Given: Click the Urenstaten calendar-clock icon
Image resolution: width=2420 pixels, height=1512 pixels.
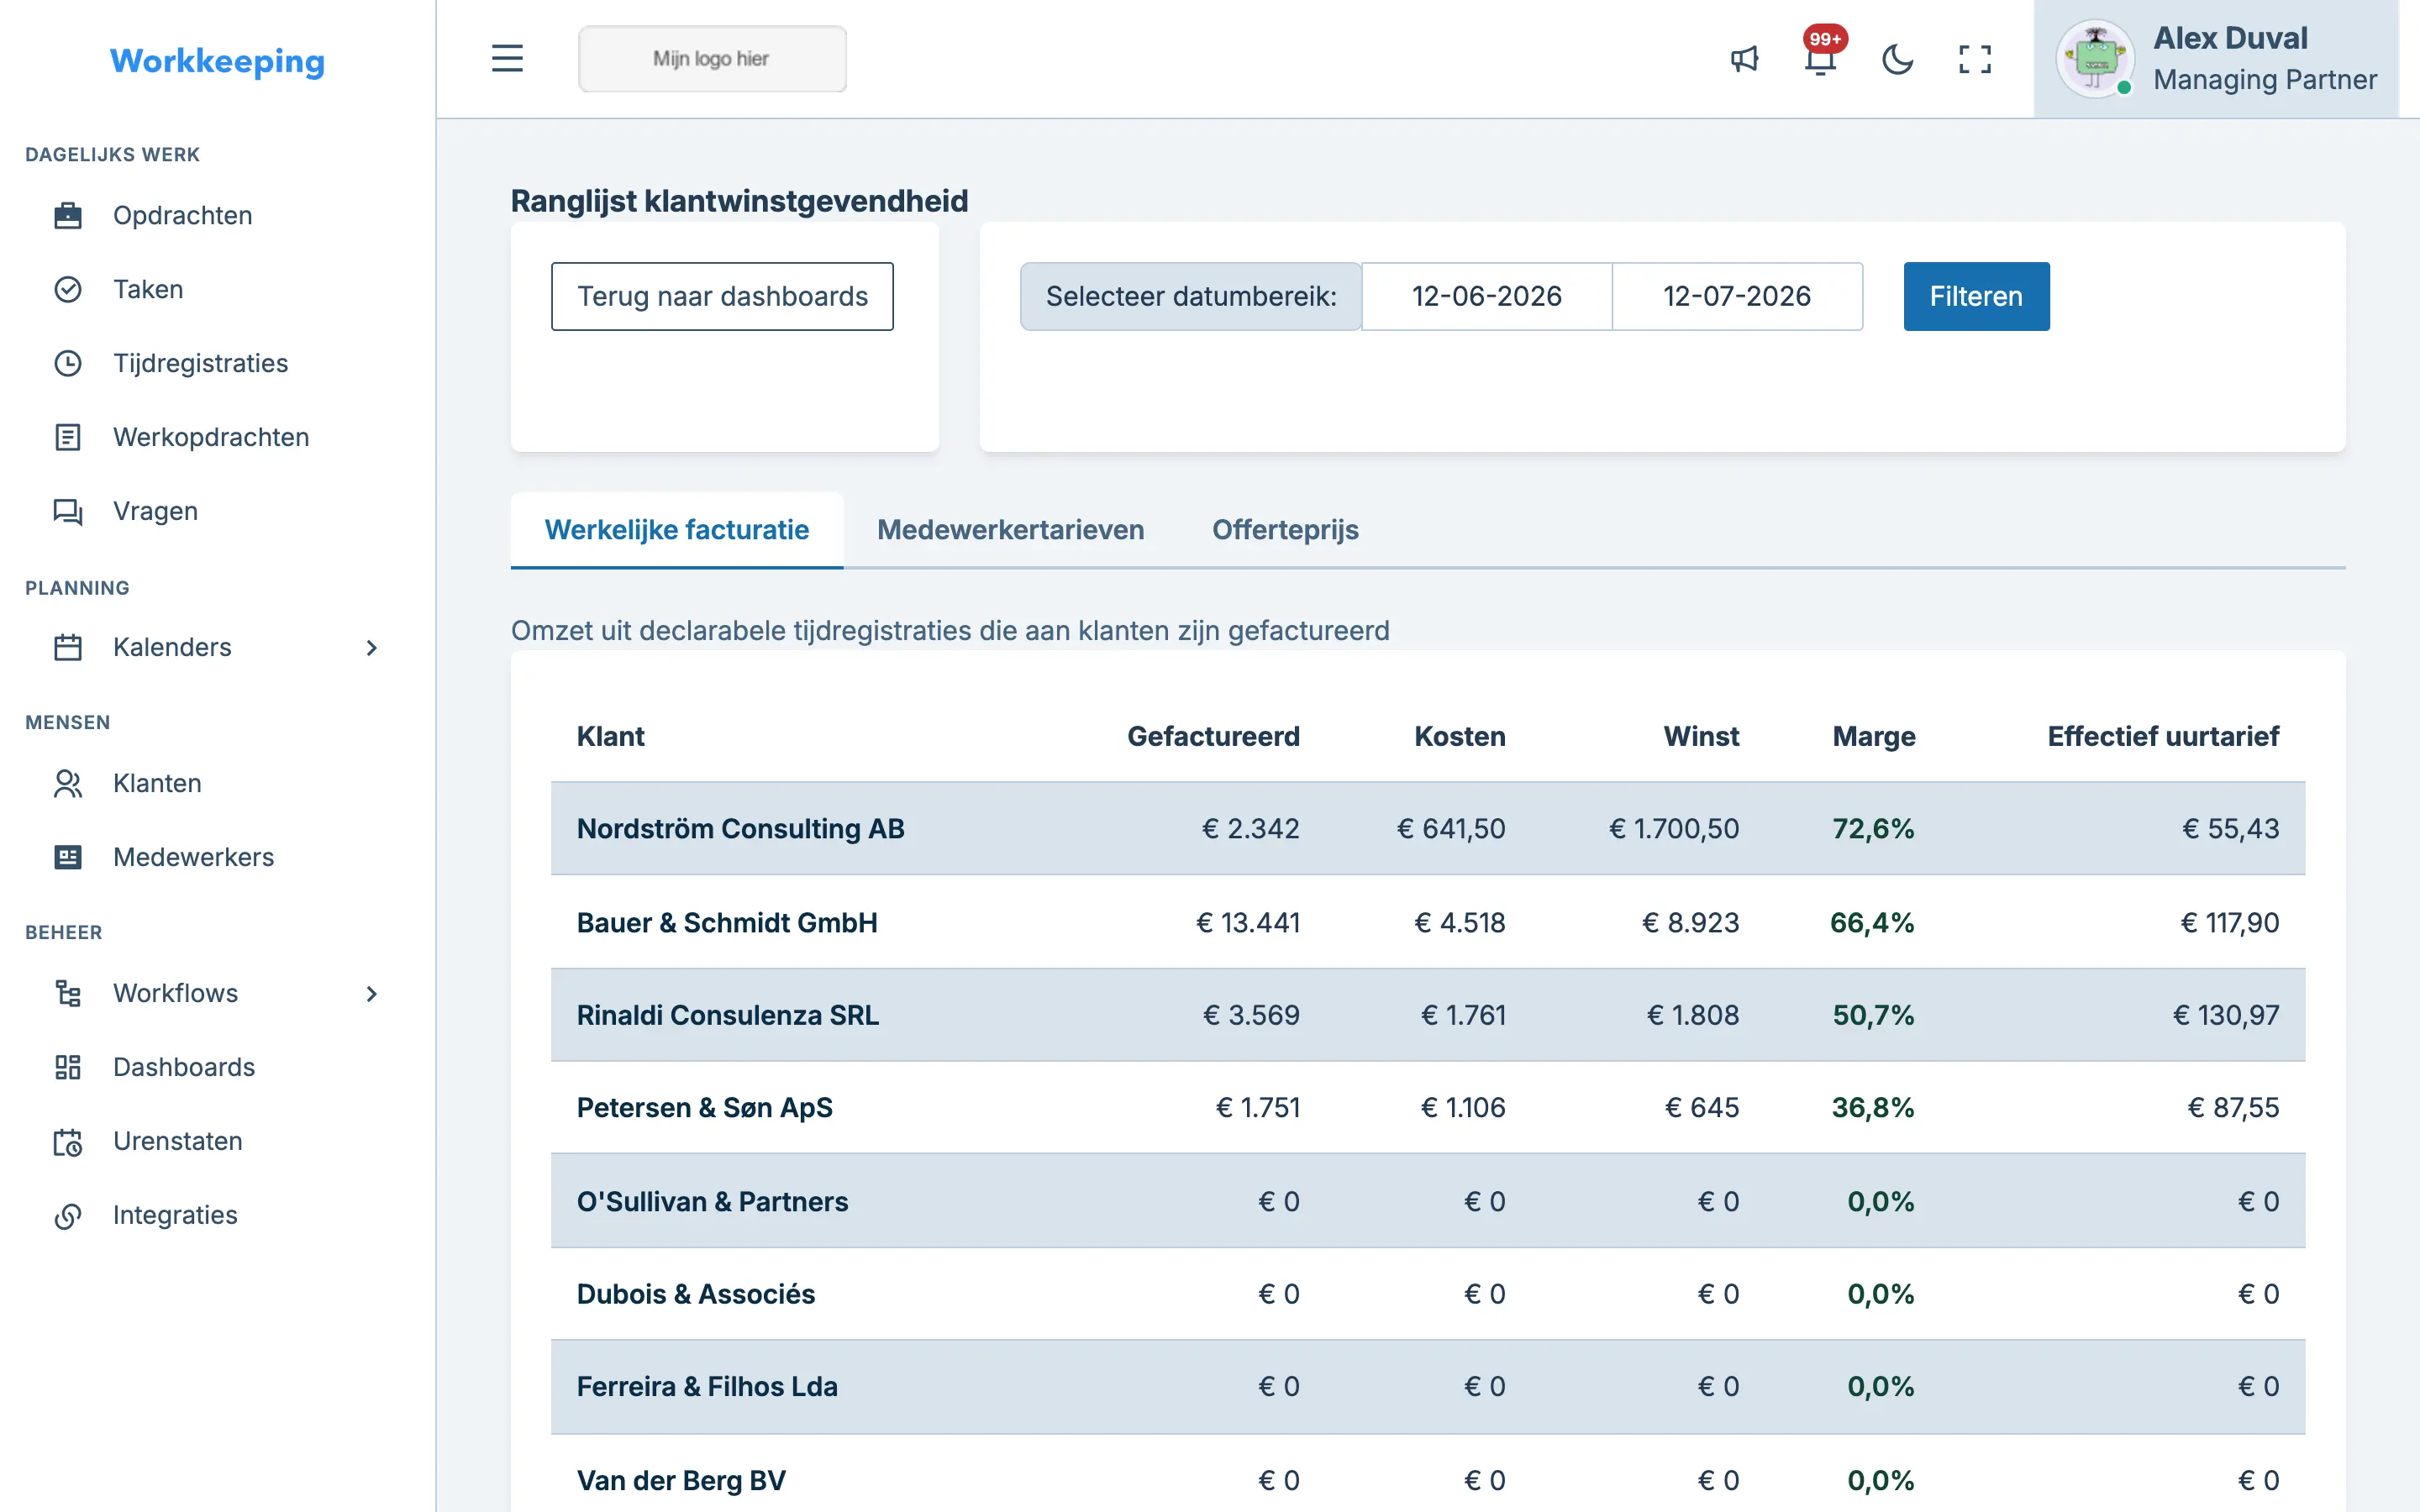Looking at the screenshot, I should click(67, 1142).
